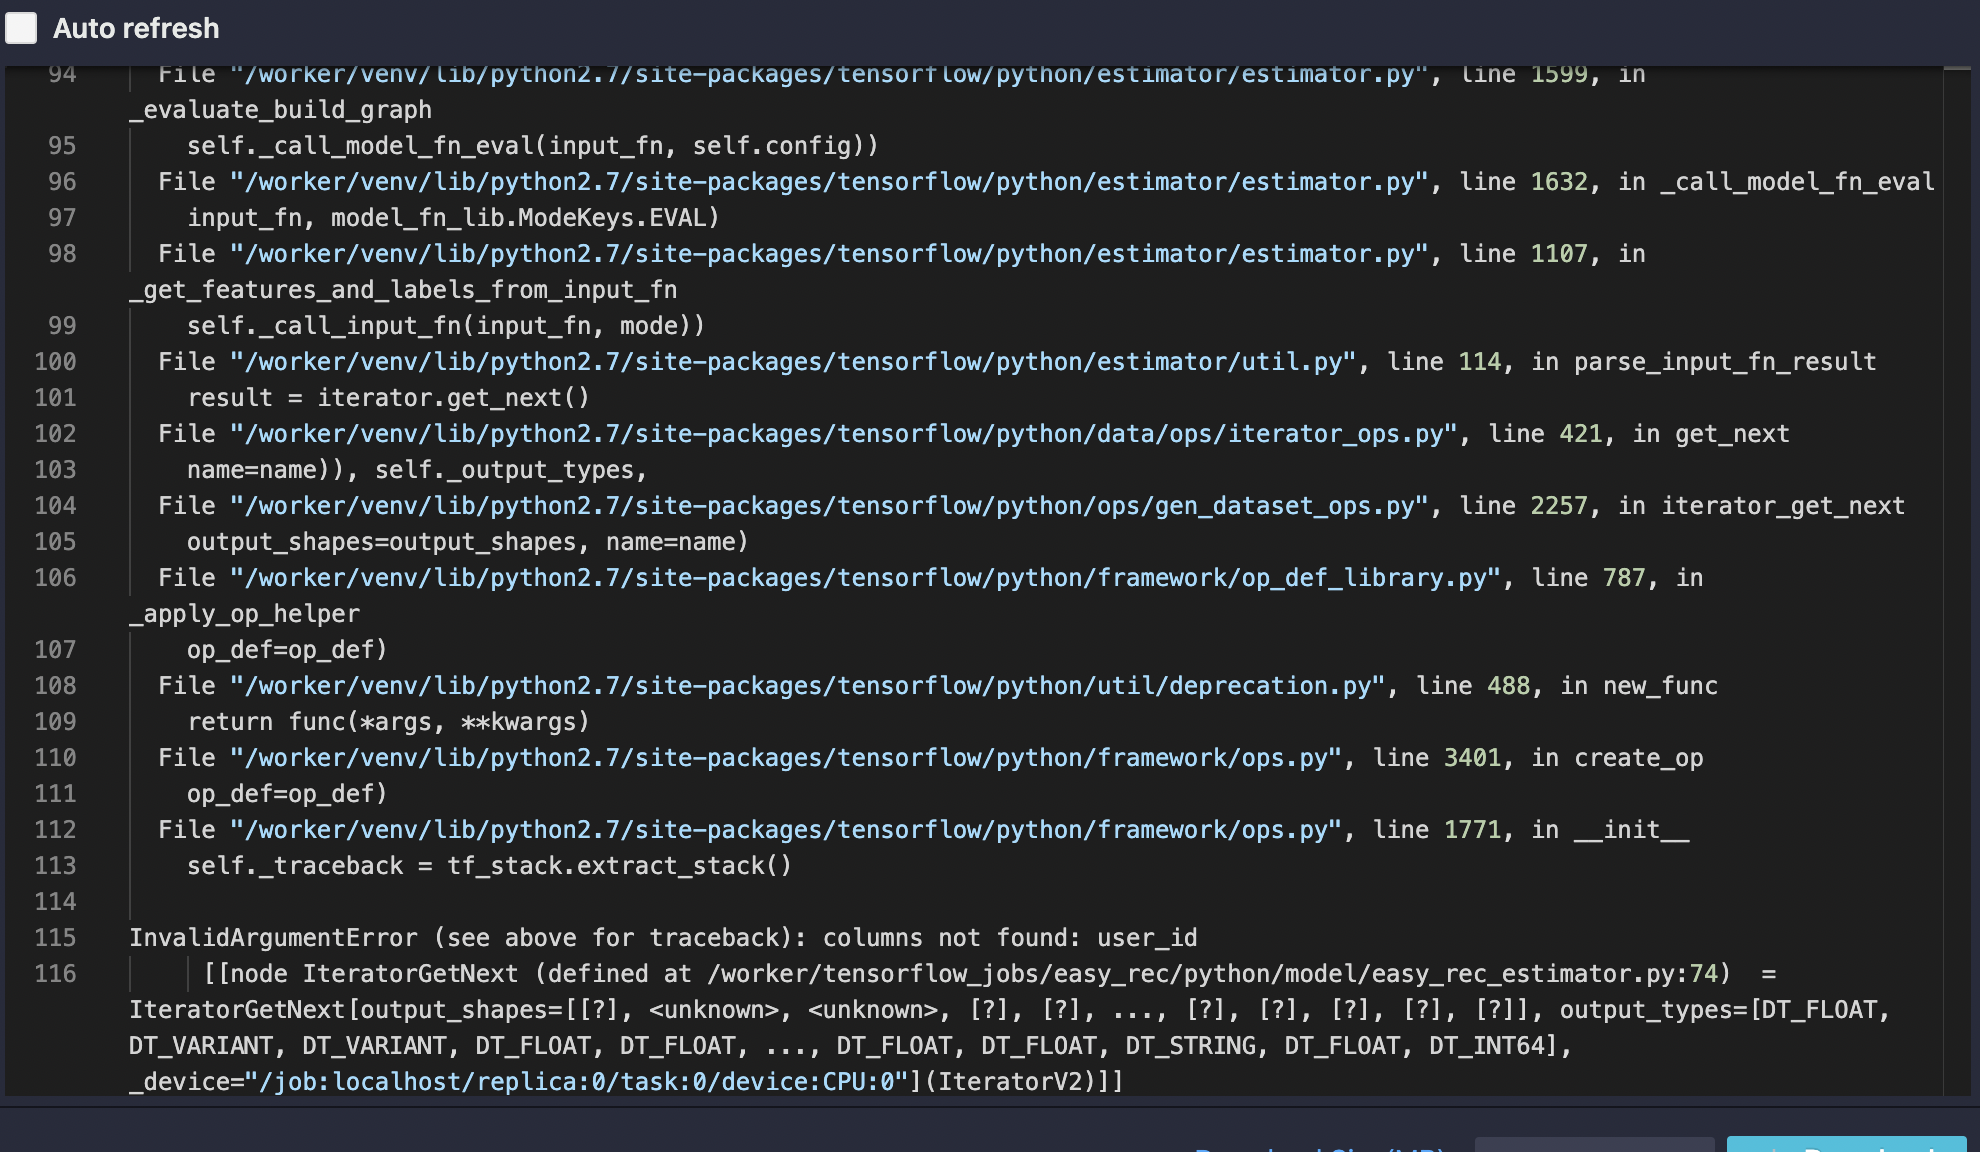Click the InvalidArgumentError message line
The image size is (1980, 1152).
[663, 938]
